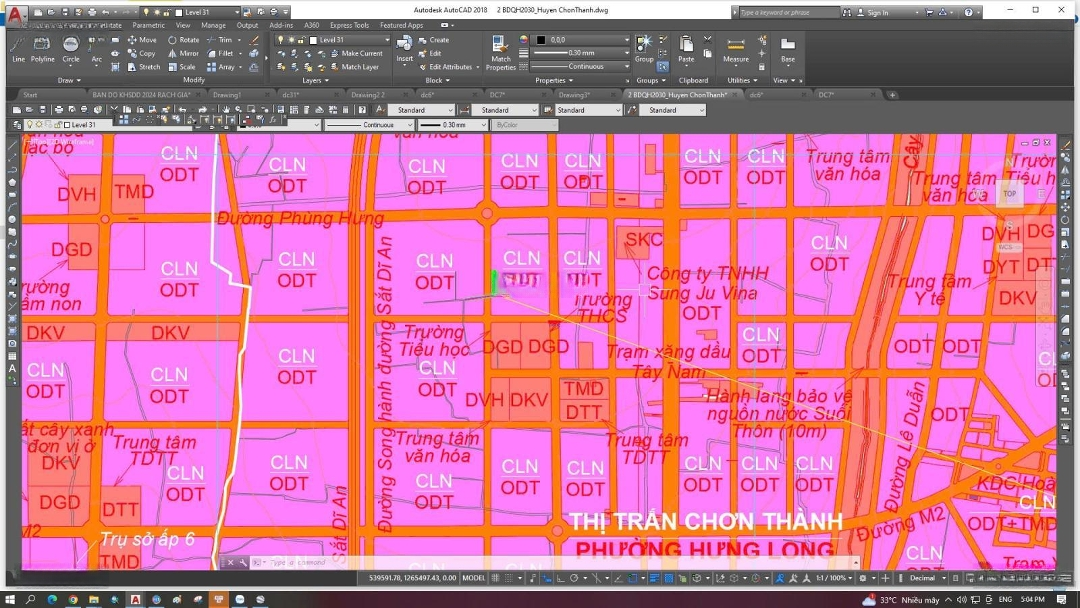The width and height of the screenshot is (1080, 608).
Task: Click the Group objects icon
Action: [643, 48]
